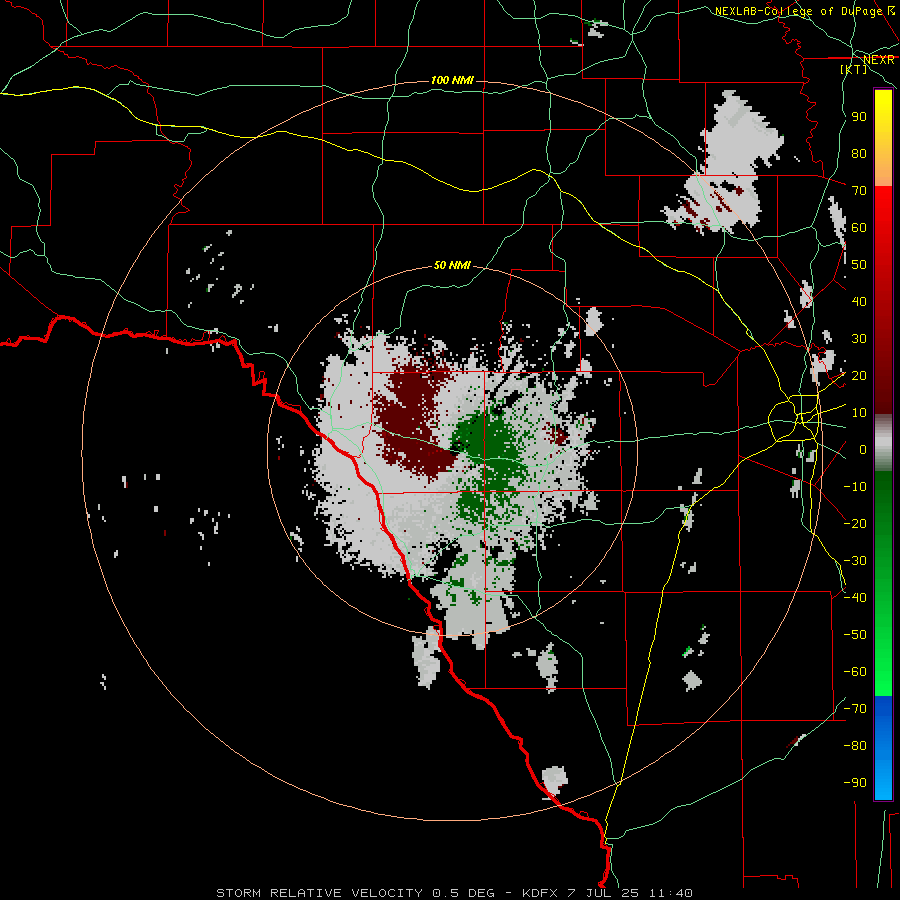Click the -30 value on velocity scale
Viewport: 900px width, 900px height.
[x=855, y=561]
